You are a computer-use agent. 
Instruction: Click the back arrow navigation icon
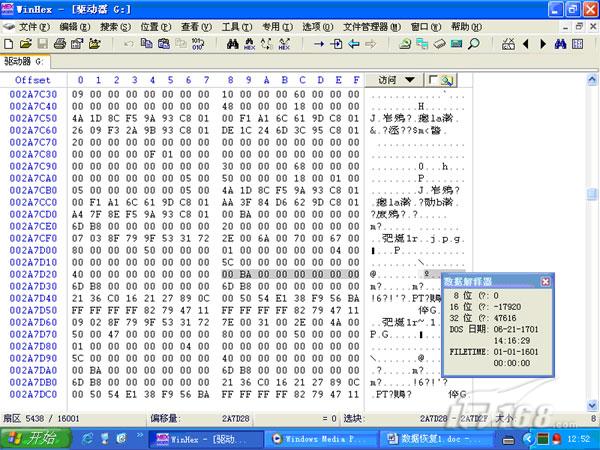[x=353, y=44]
